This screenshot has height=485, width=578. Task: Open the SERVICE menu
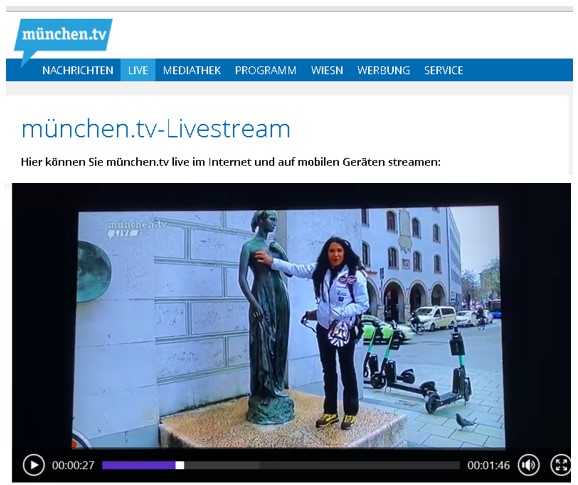point(443,70)
